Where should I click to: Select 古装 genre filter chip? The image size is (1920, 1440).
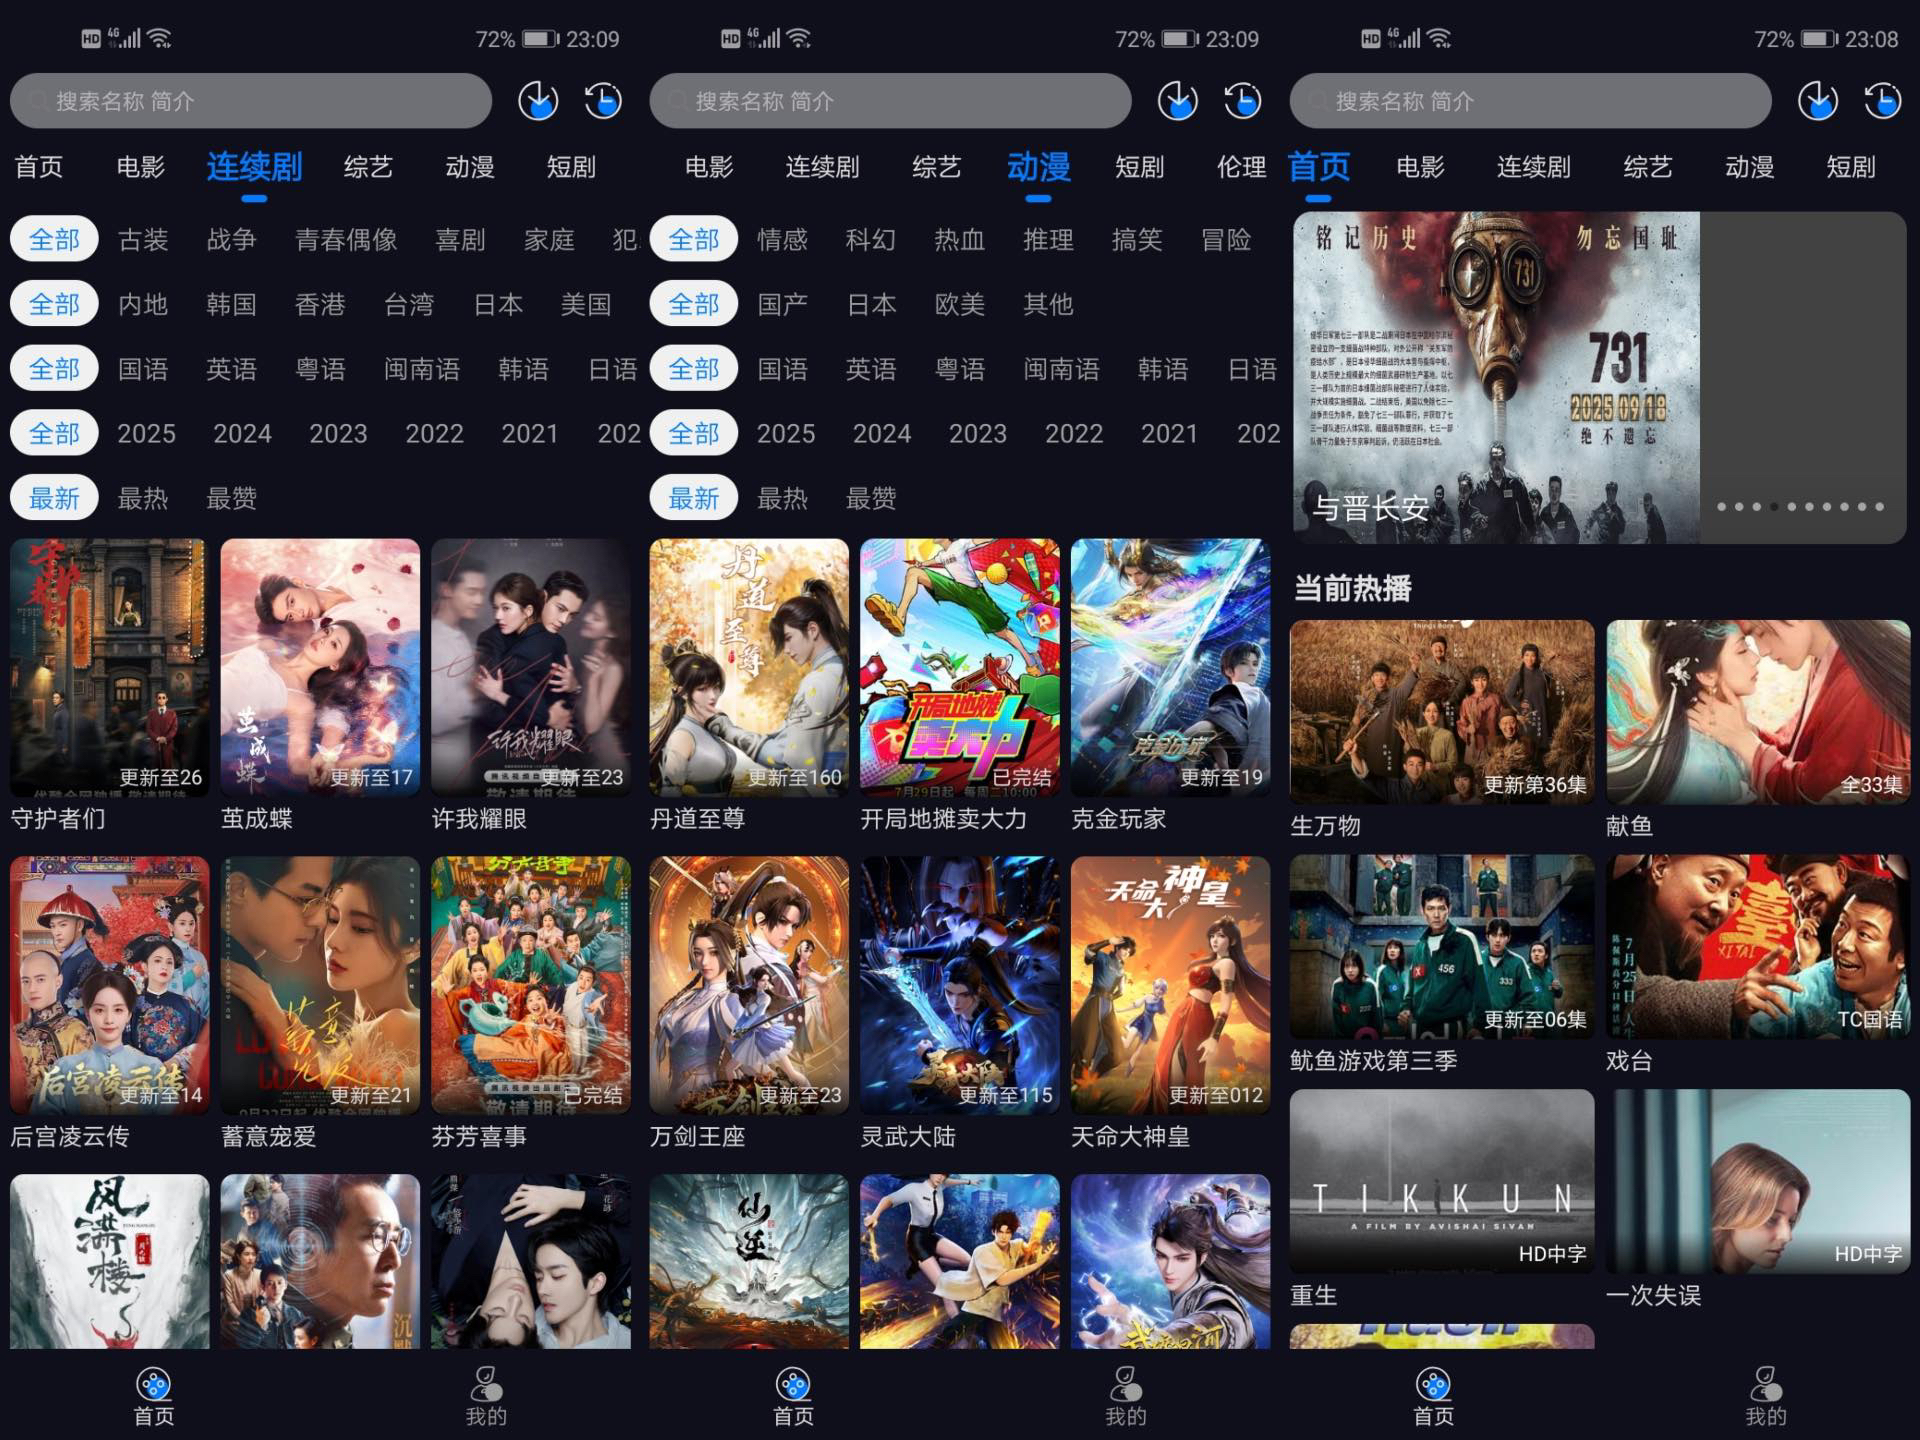click(143, 240)
